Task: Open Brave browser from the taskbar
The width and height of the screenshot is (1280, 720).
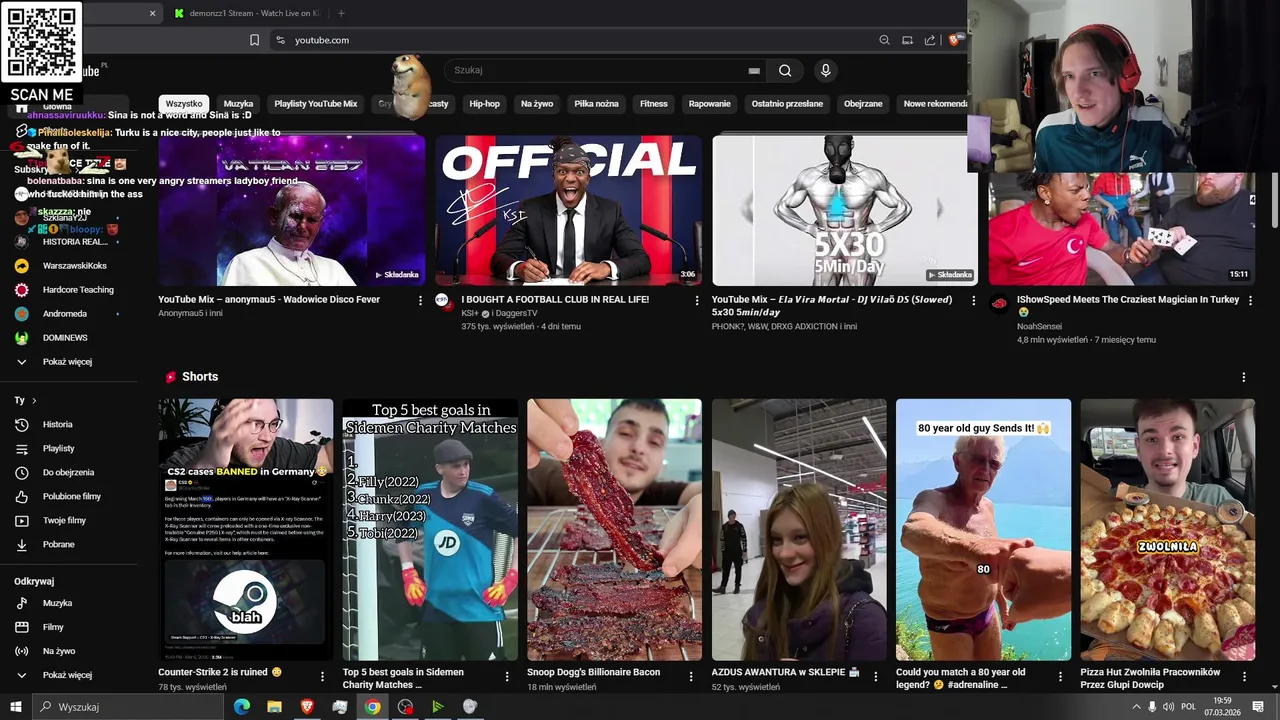Action: coord(307,707)
